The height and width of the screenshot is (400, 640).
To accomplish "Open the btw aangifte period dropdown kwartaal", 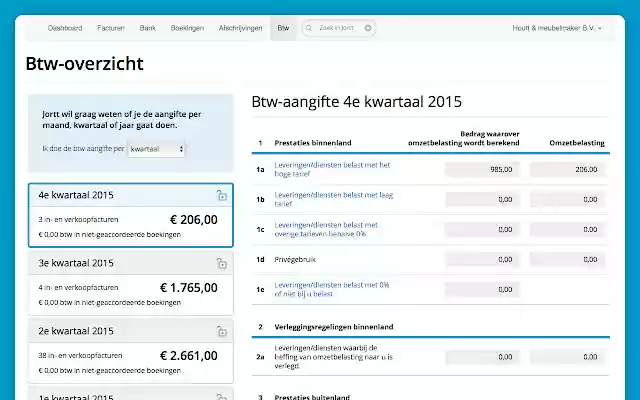I will click(x=156, y=149).
